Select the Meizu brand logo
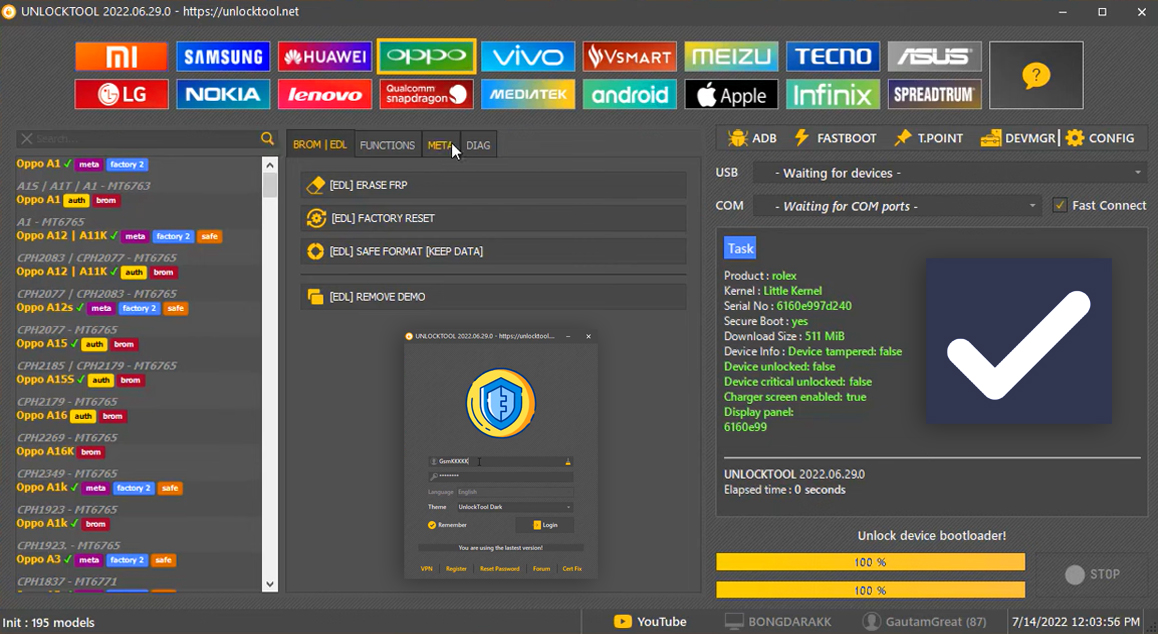The image size is (1158, 634). pyautogui.click(x=731, y=56)
